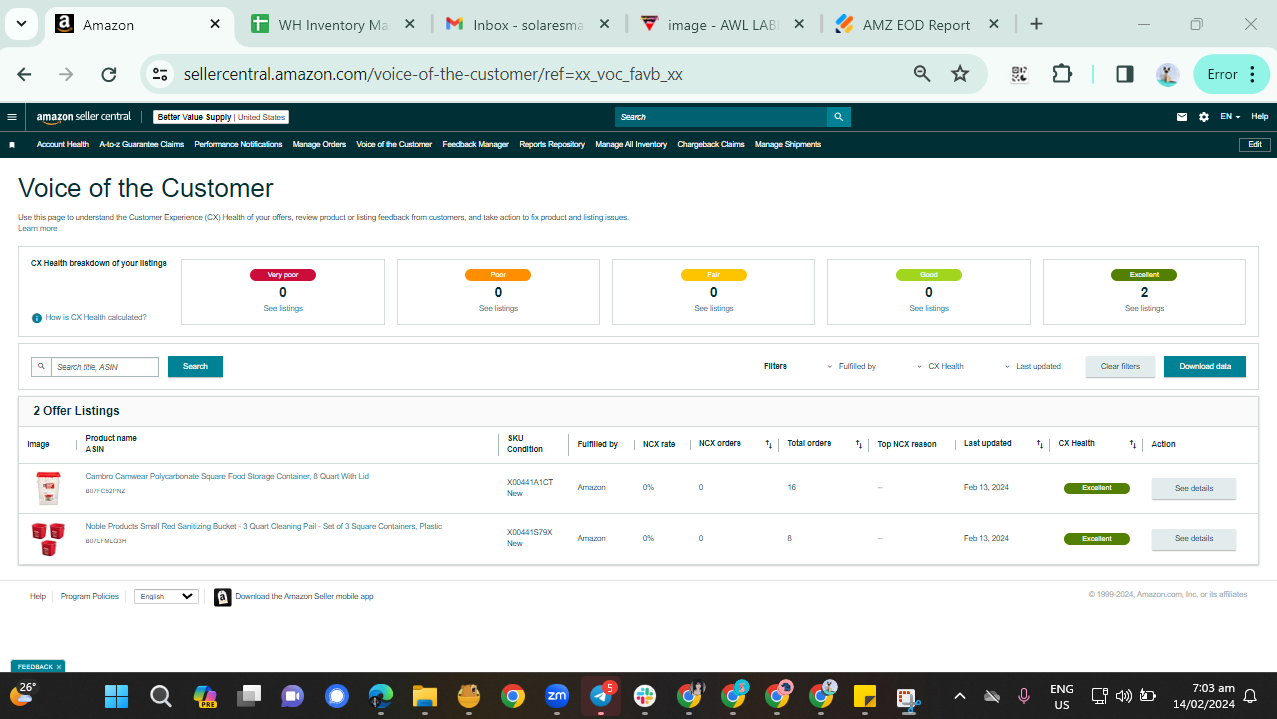Open Slack from the taskbar
This screenshot has height=719, width=1277.
[x=646, y=696]
